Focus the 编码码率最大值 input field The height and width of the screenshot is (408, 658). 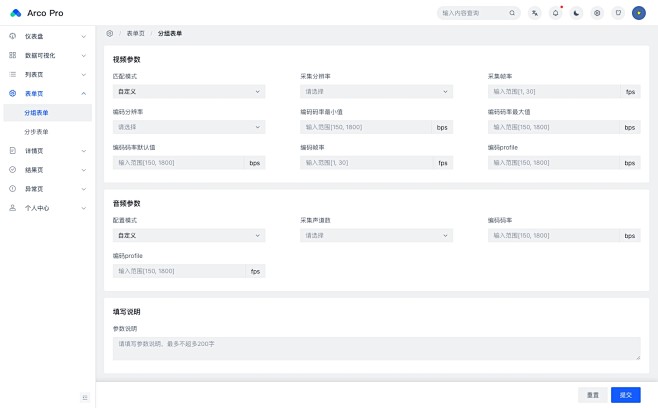[x=553, y=127]
